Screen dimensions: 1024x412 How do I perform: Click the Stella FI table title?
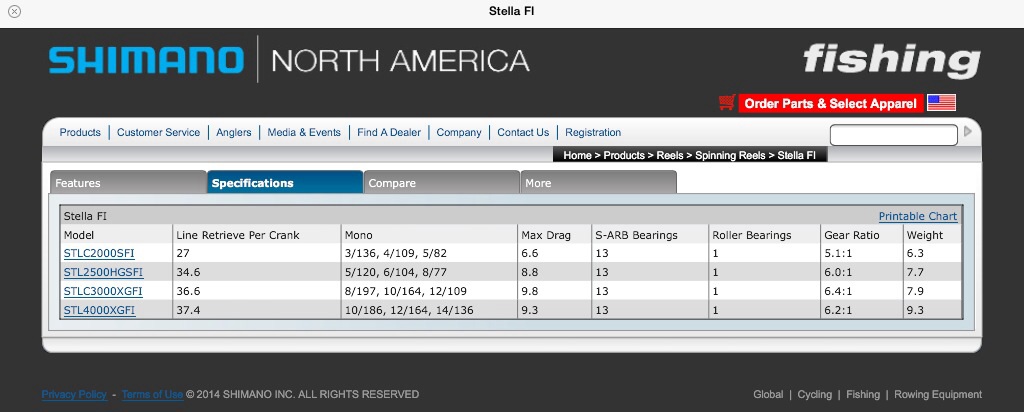pos(85,216)
